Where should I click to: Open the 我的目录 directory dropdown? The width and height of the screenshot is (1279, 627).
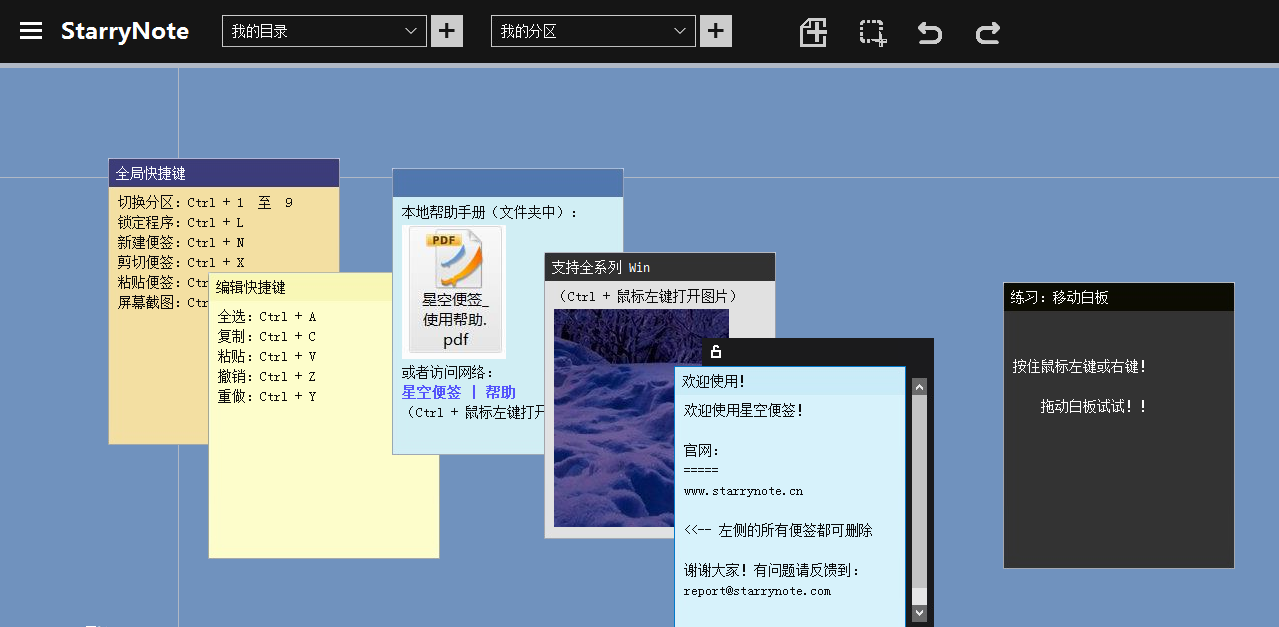click(x=324, y=31)
